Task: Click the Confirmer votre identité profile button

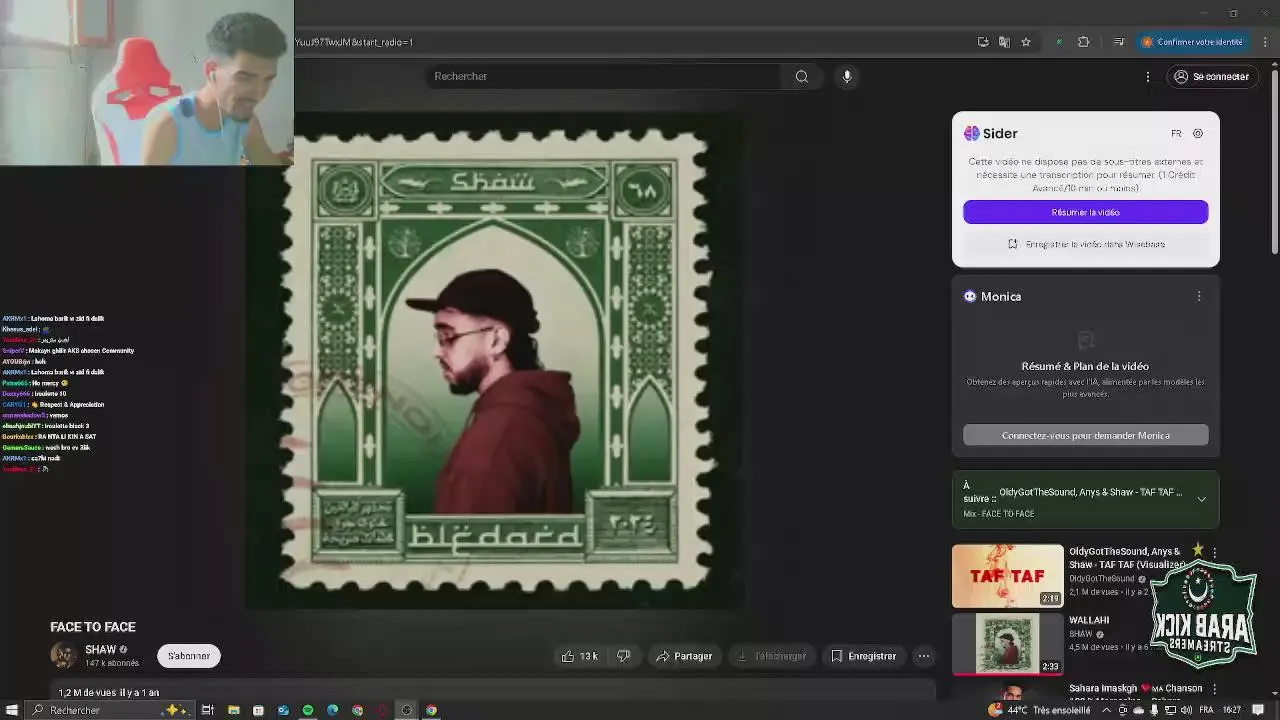Action: tap(1194, 42)
